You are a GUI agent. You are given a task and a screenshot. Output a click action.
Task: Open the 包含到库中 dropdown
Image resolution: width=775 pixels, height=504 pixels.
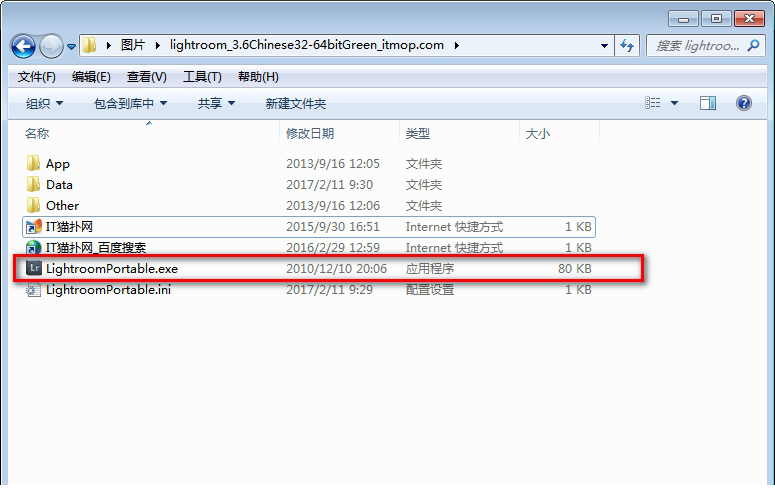[130, 103]
